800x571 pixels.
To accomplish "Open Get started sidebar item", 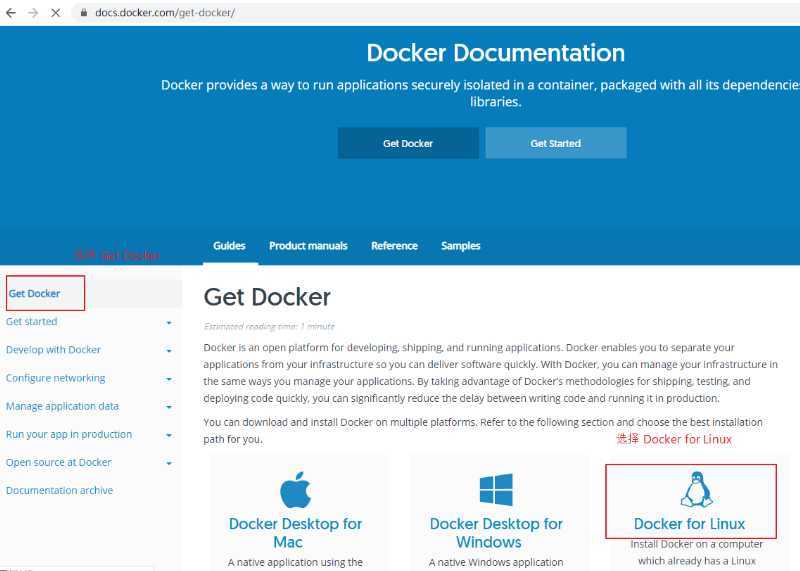I will [x=32, y=321].
